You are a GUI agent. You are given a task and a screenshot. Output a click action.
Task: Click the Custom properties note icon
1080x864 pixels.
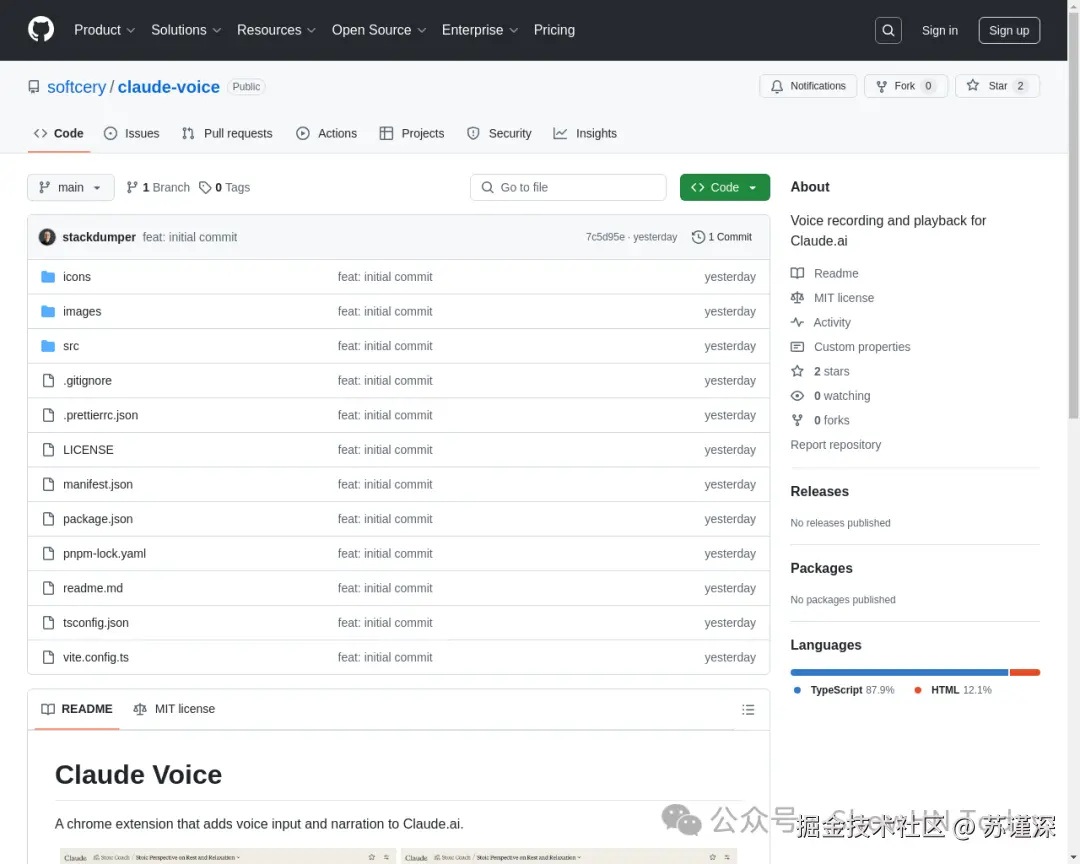pyautogui.click(x=797, y=347)
